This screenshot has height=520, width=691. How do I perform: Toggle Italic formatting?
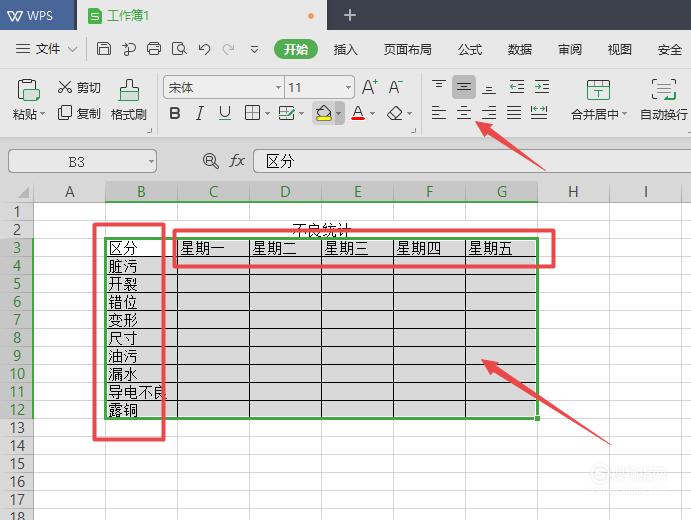200,113
